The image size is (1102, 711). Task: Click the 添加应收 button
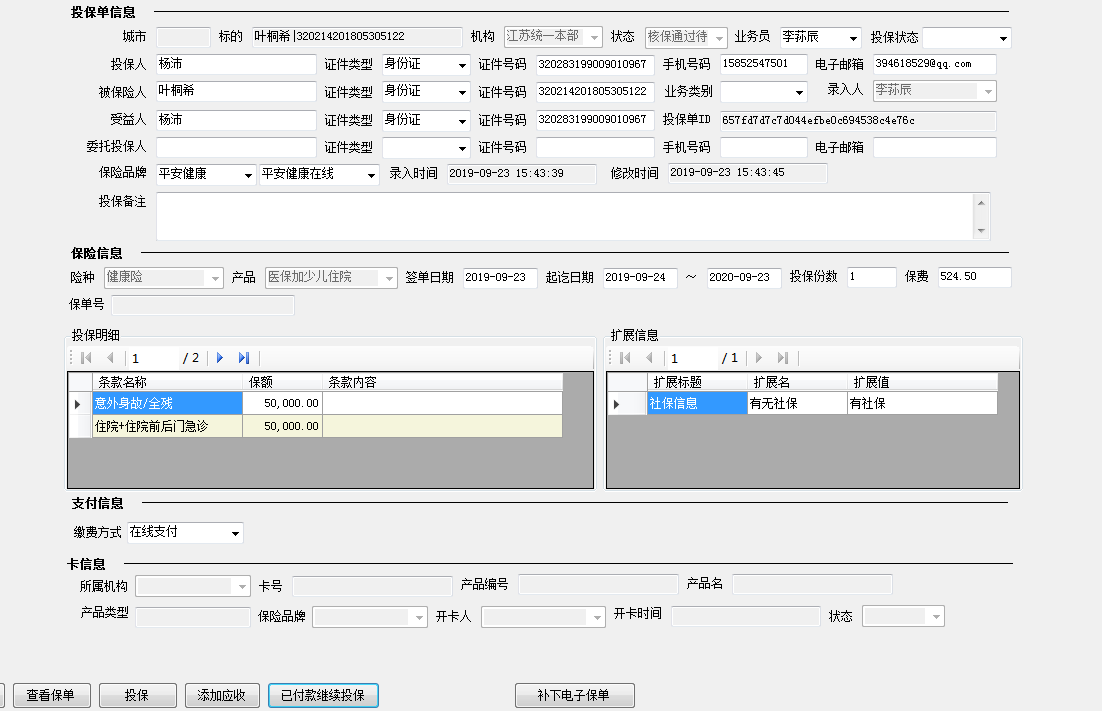click(x=222, y=695)
